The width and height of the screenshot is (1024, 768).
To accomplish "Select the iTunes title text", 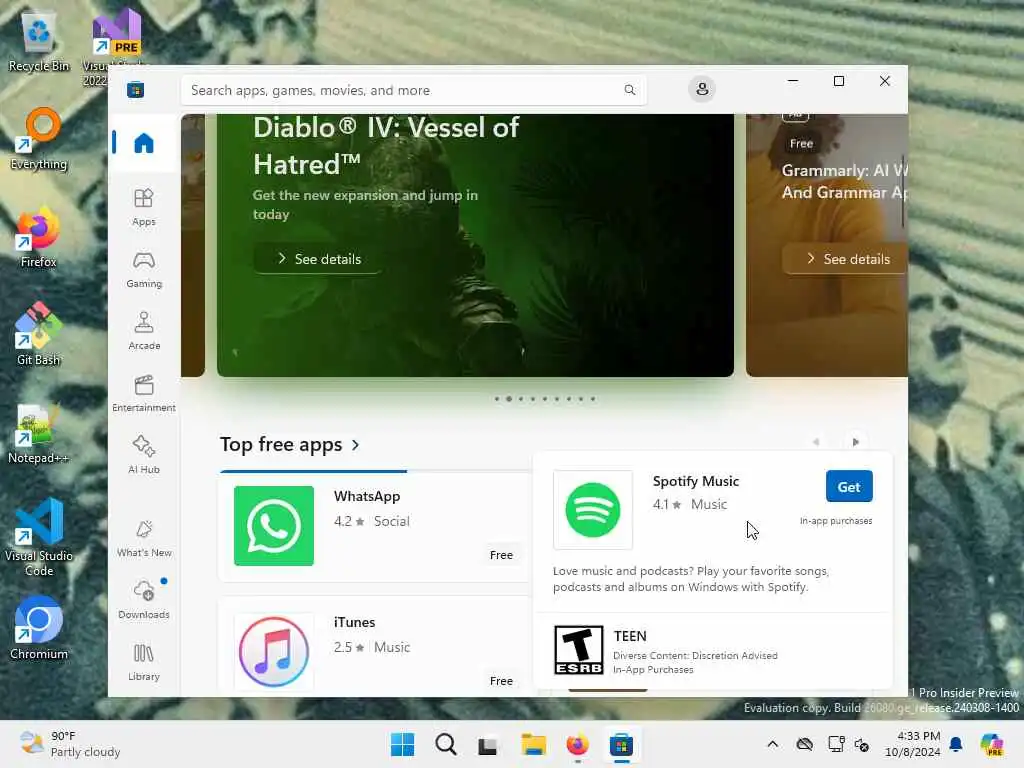I will pos(355,622).
